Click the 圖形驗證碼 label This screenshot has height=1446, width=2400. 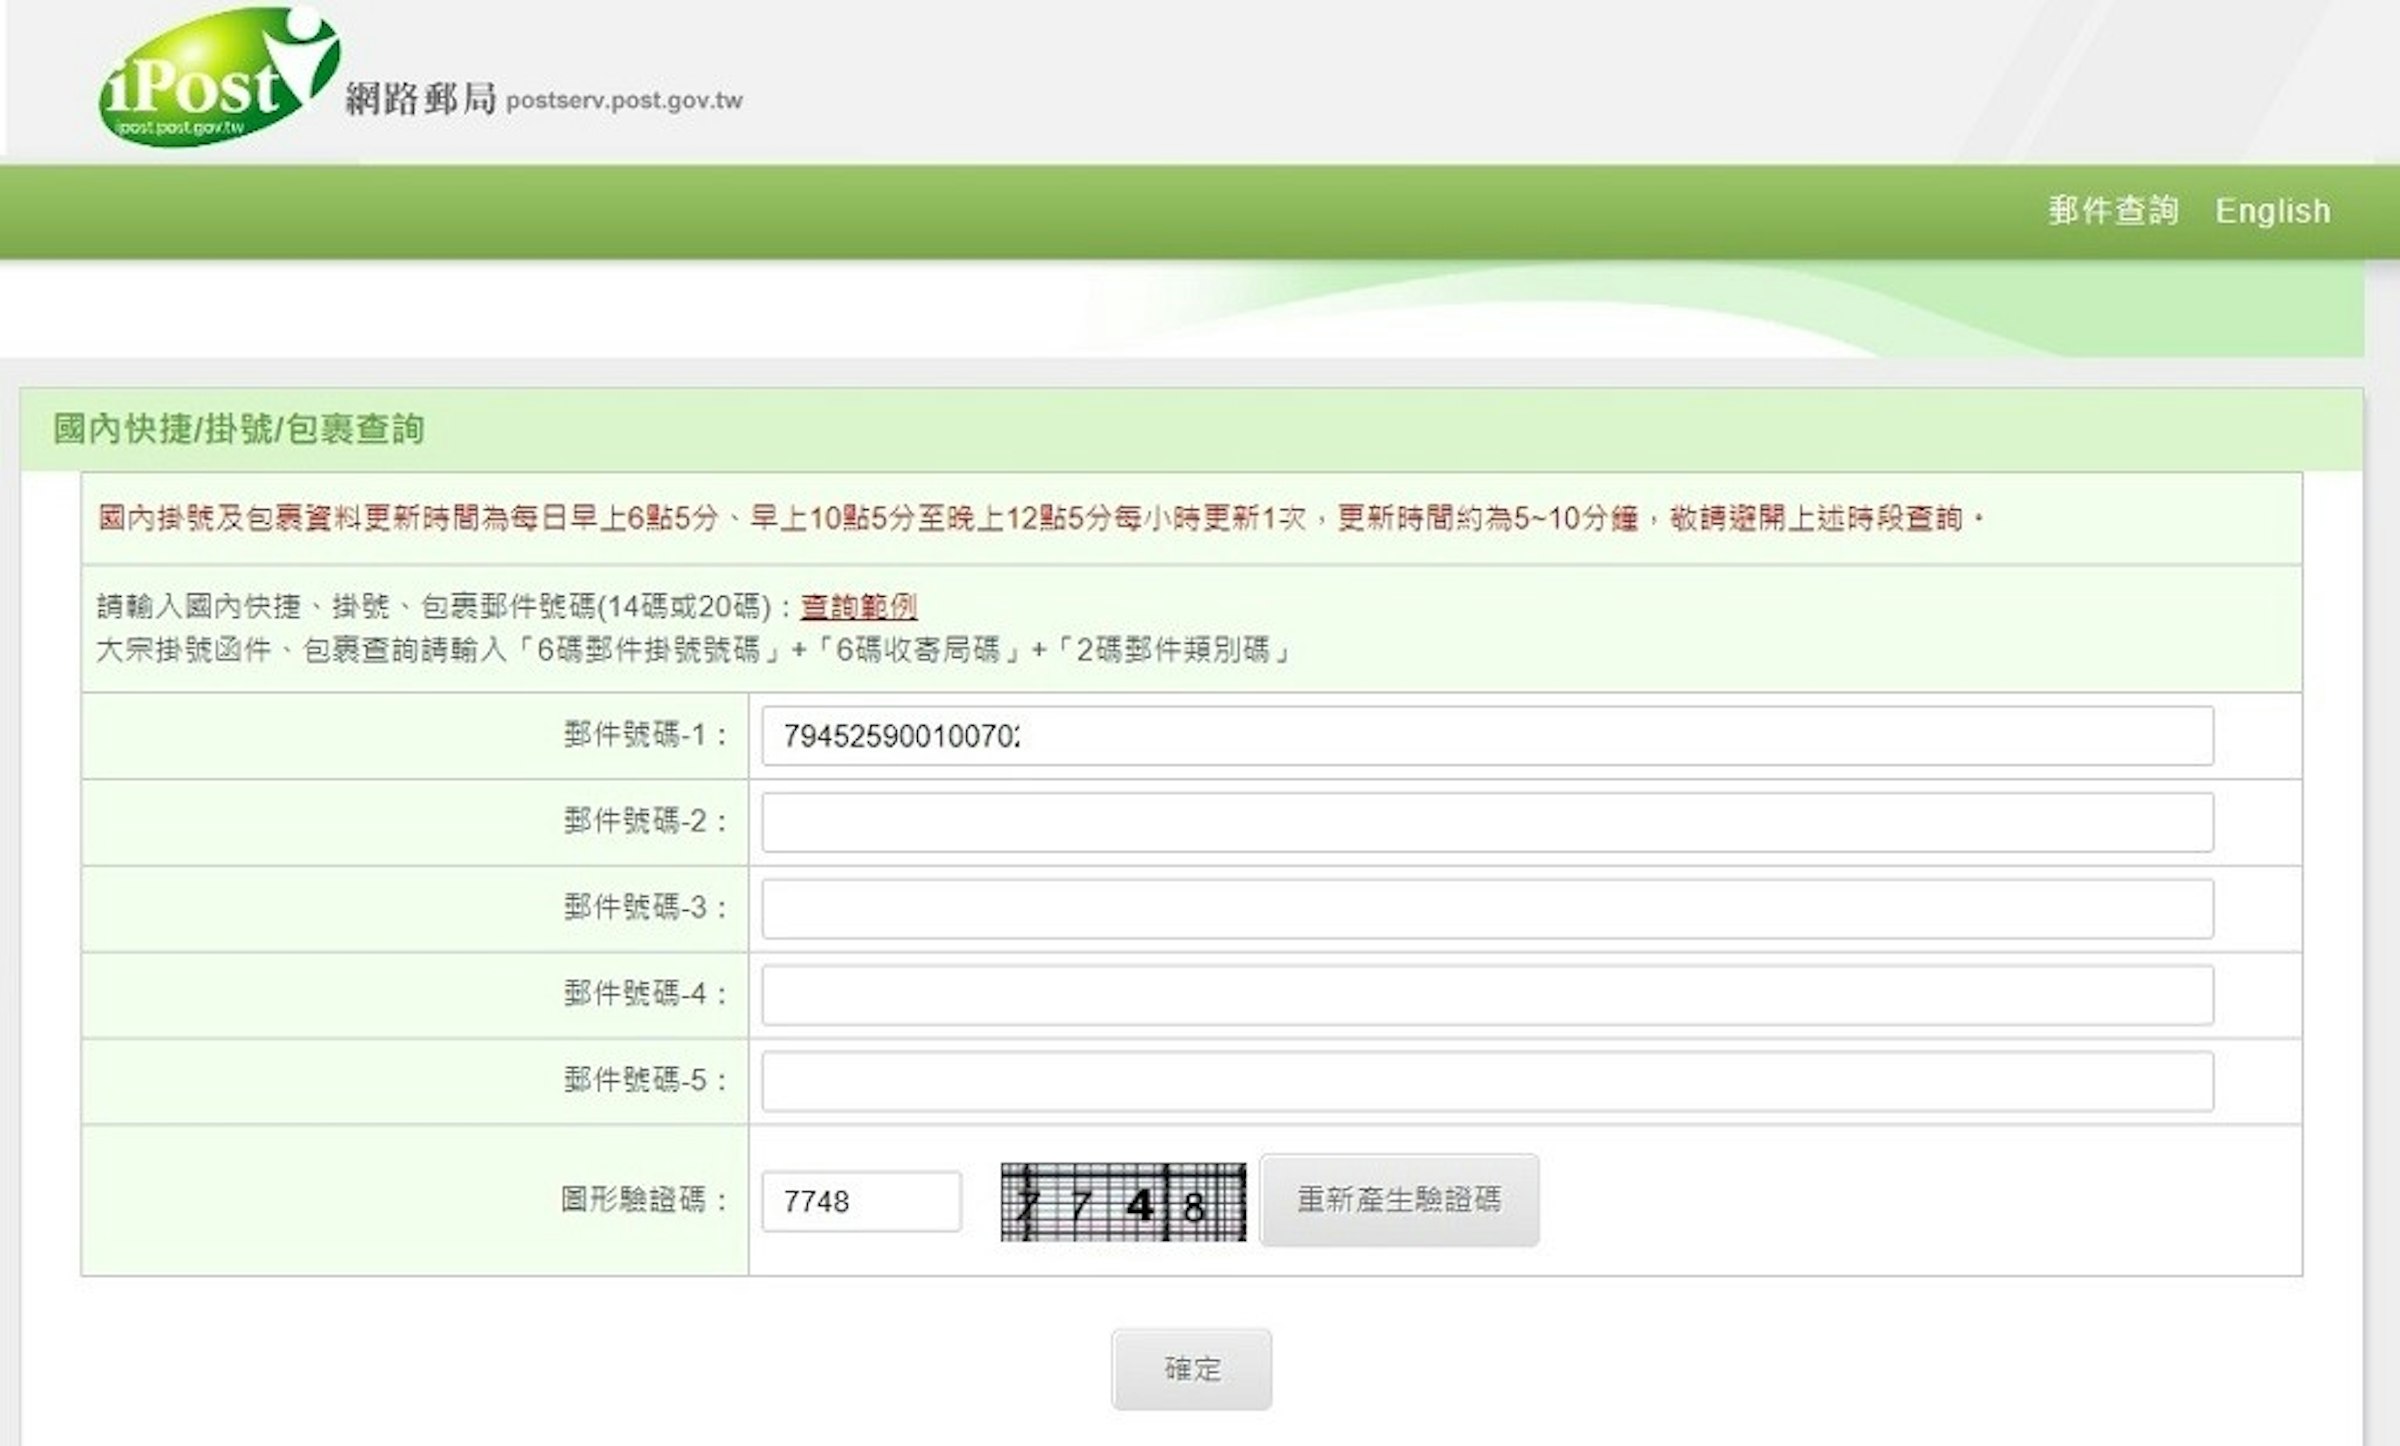pyautogui.click(x=644, y=1199)
